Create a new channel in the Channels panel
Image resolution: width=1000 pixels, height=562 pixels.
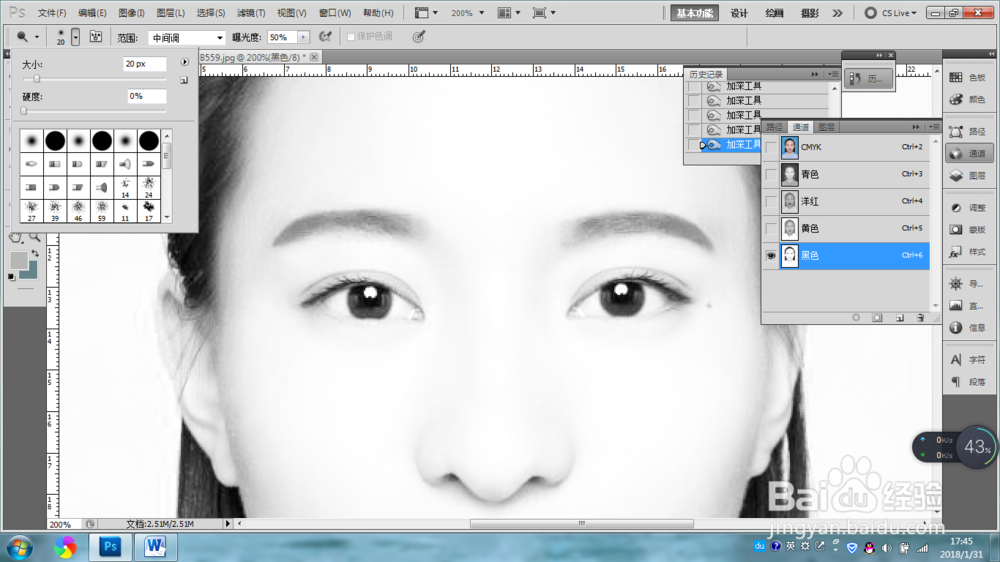899,318
